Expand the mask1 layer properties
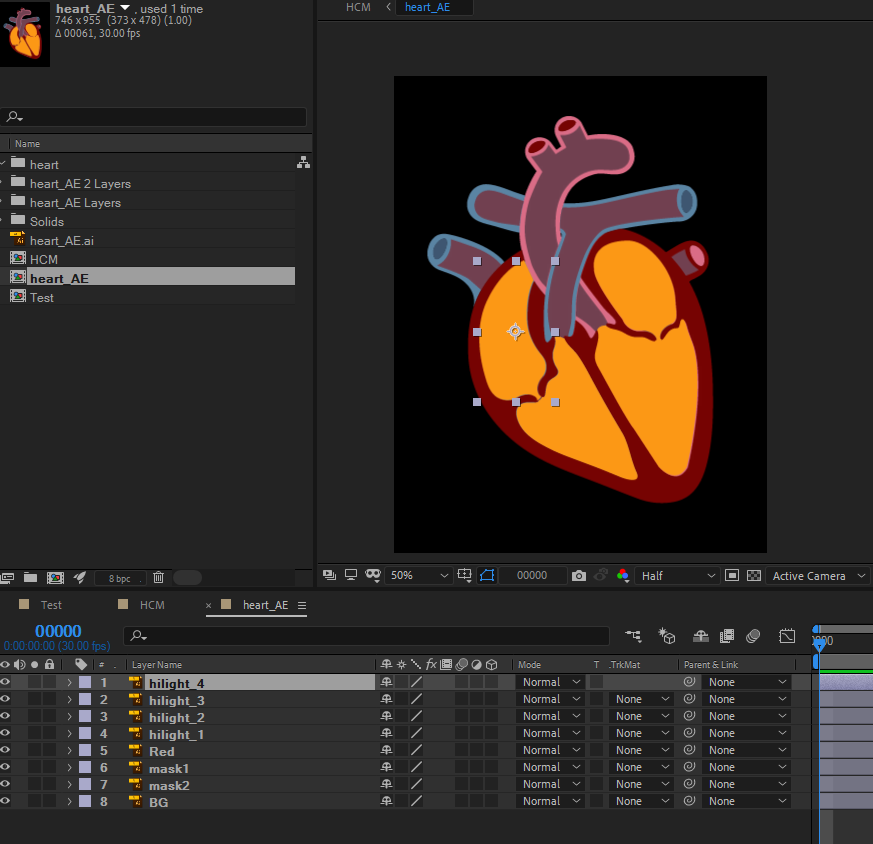Image resolution: width=873 pixels, height=844 pixels. [x=69, y=768]
